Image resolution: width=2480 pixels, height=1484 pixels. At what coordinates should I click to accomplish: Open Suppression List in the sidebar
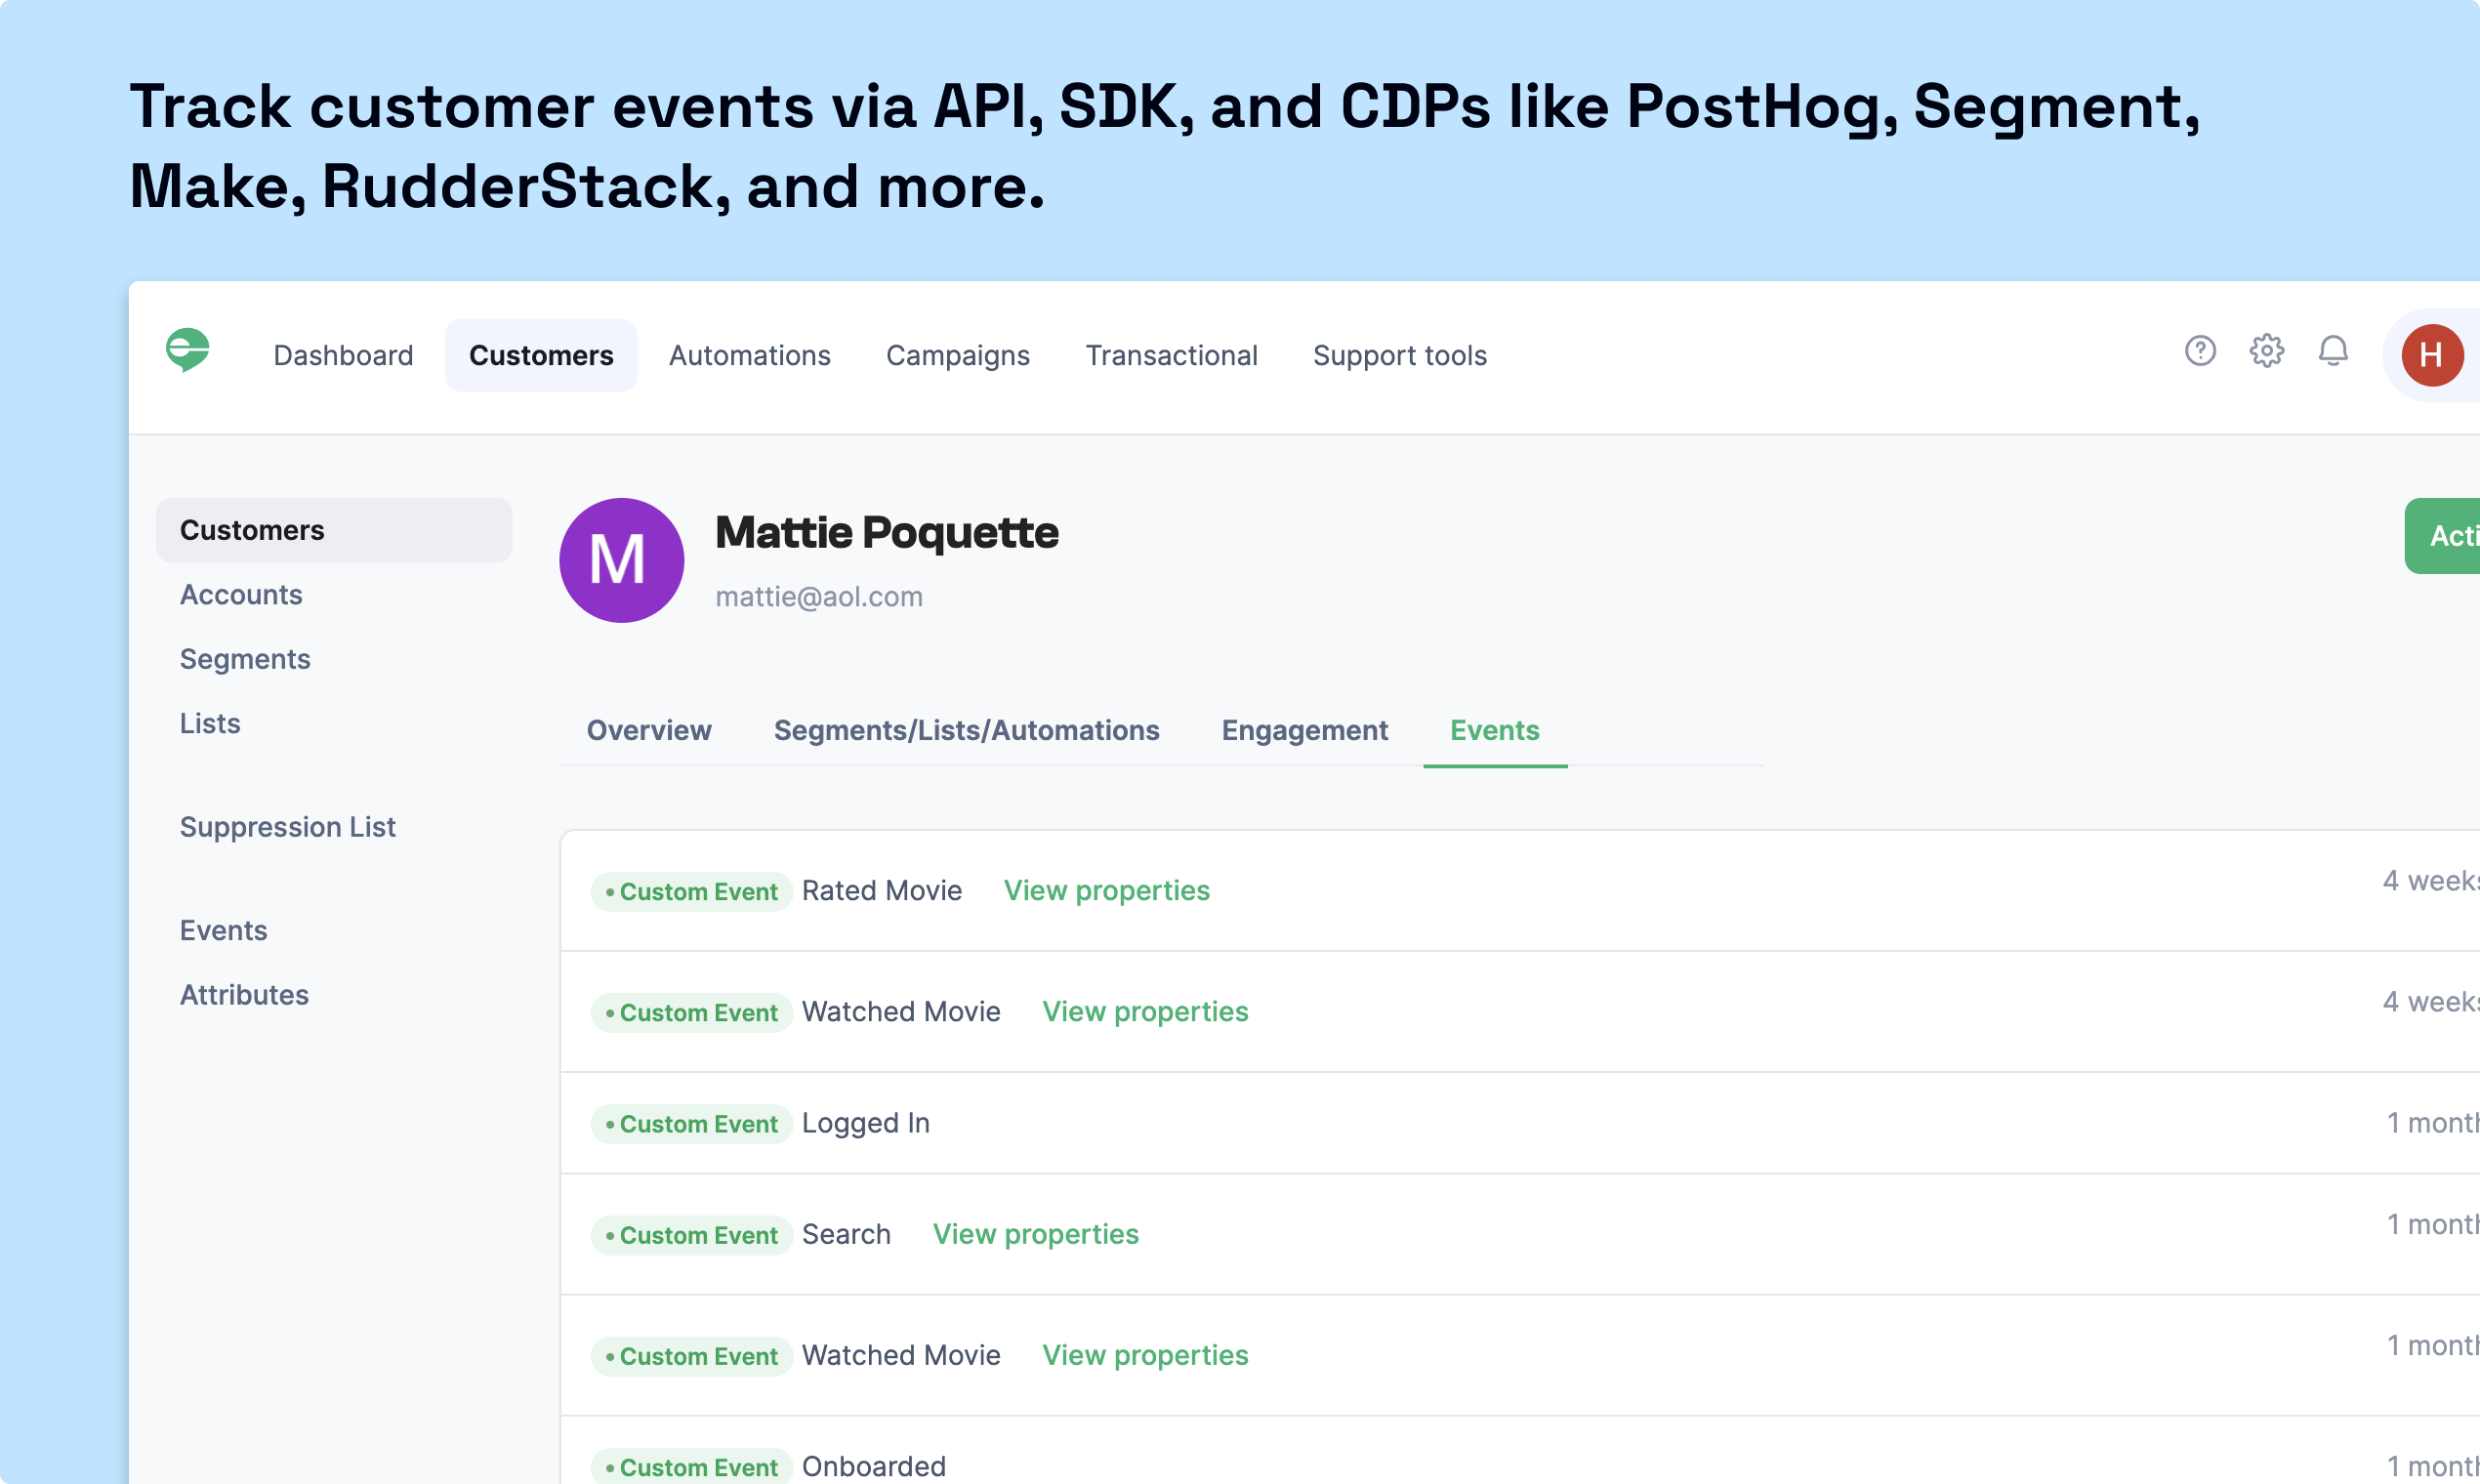288,827
